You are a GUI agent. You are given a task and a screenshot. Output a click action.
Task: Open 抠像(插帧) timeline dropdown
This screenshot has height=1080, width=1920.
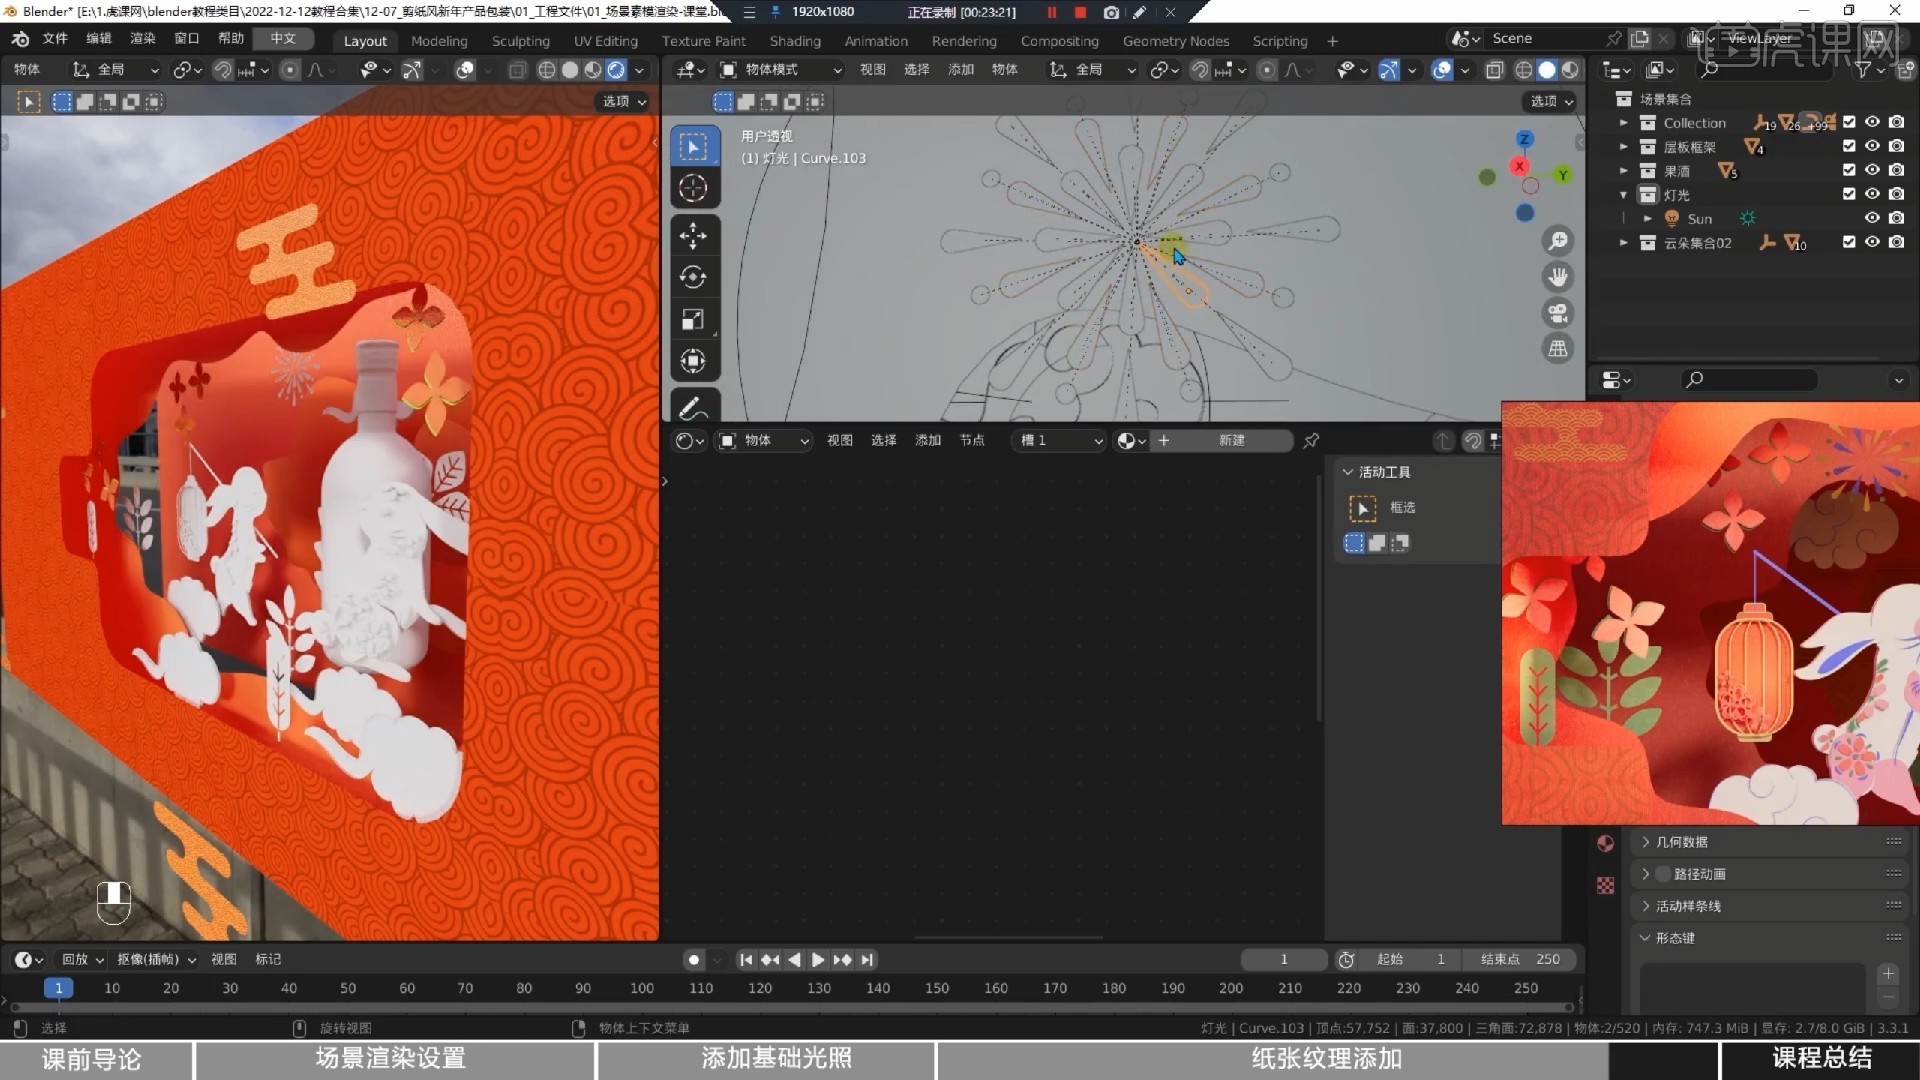coord(156,959)
